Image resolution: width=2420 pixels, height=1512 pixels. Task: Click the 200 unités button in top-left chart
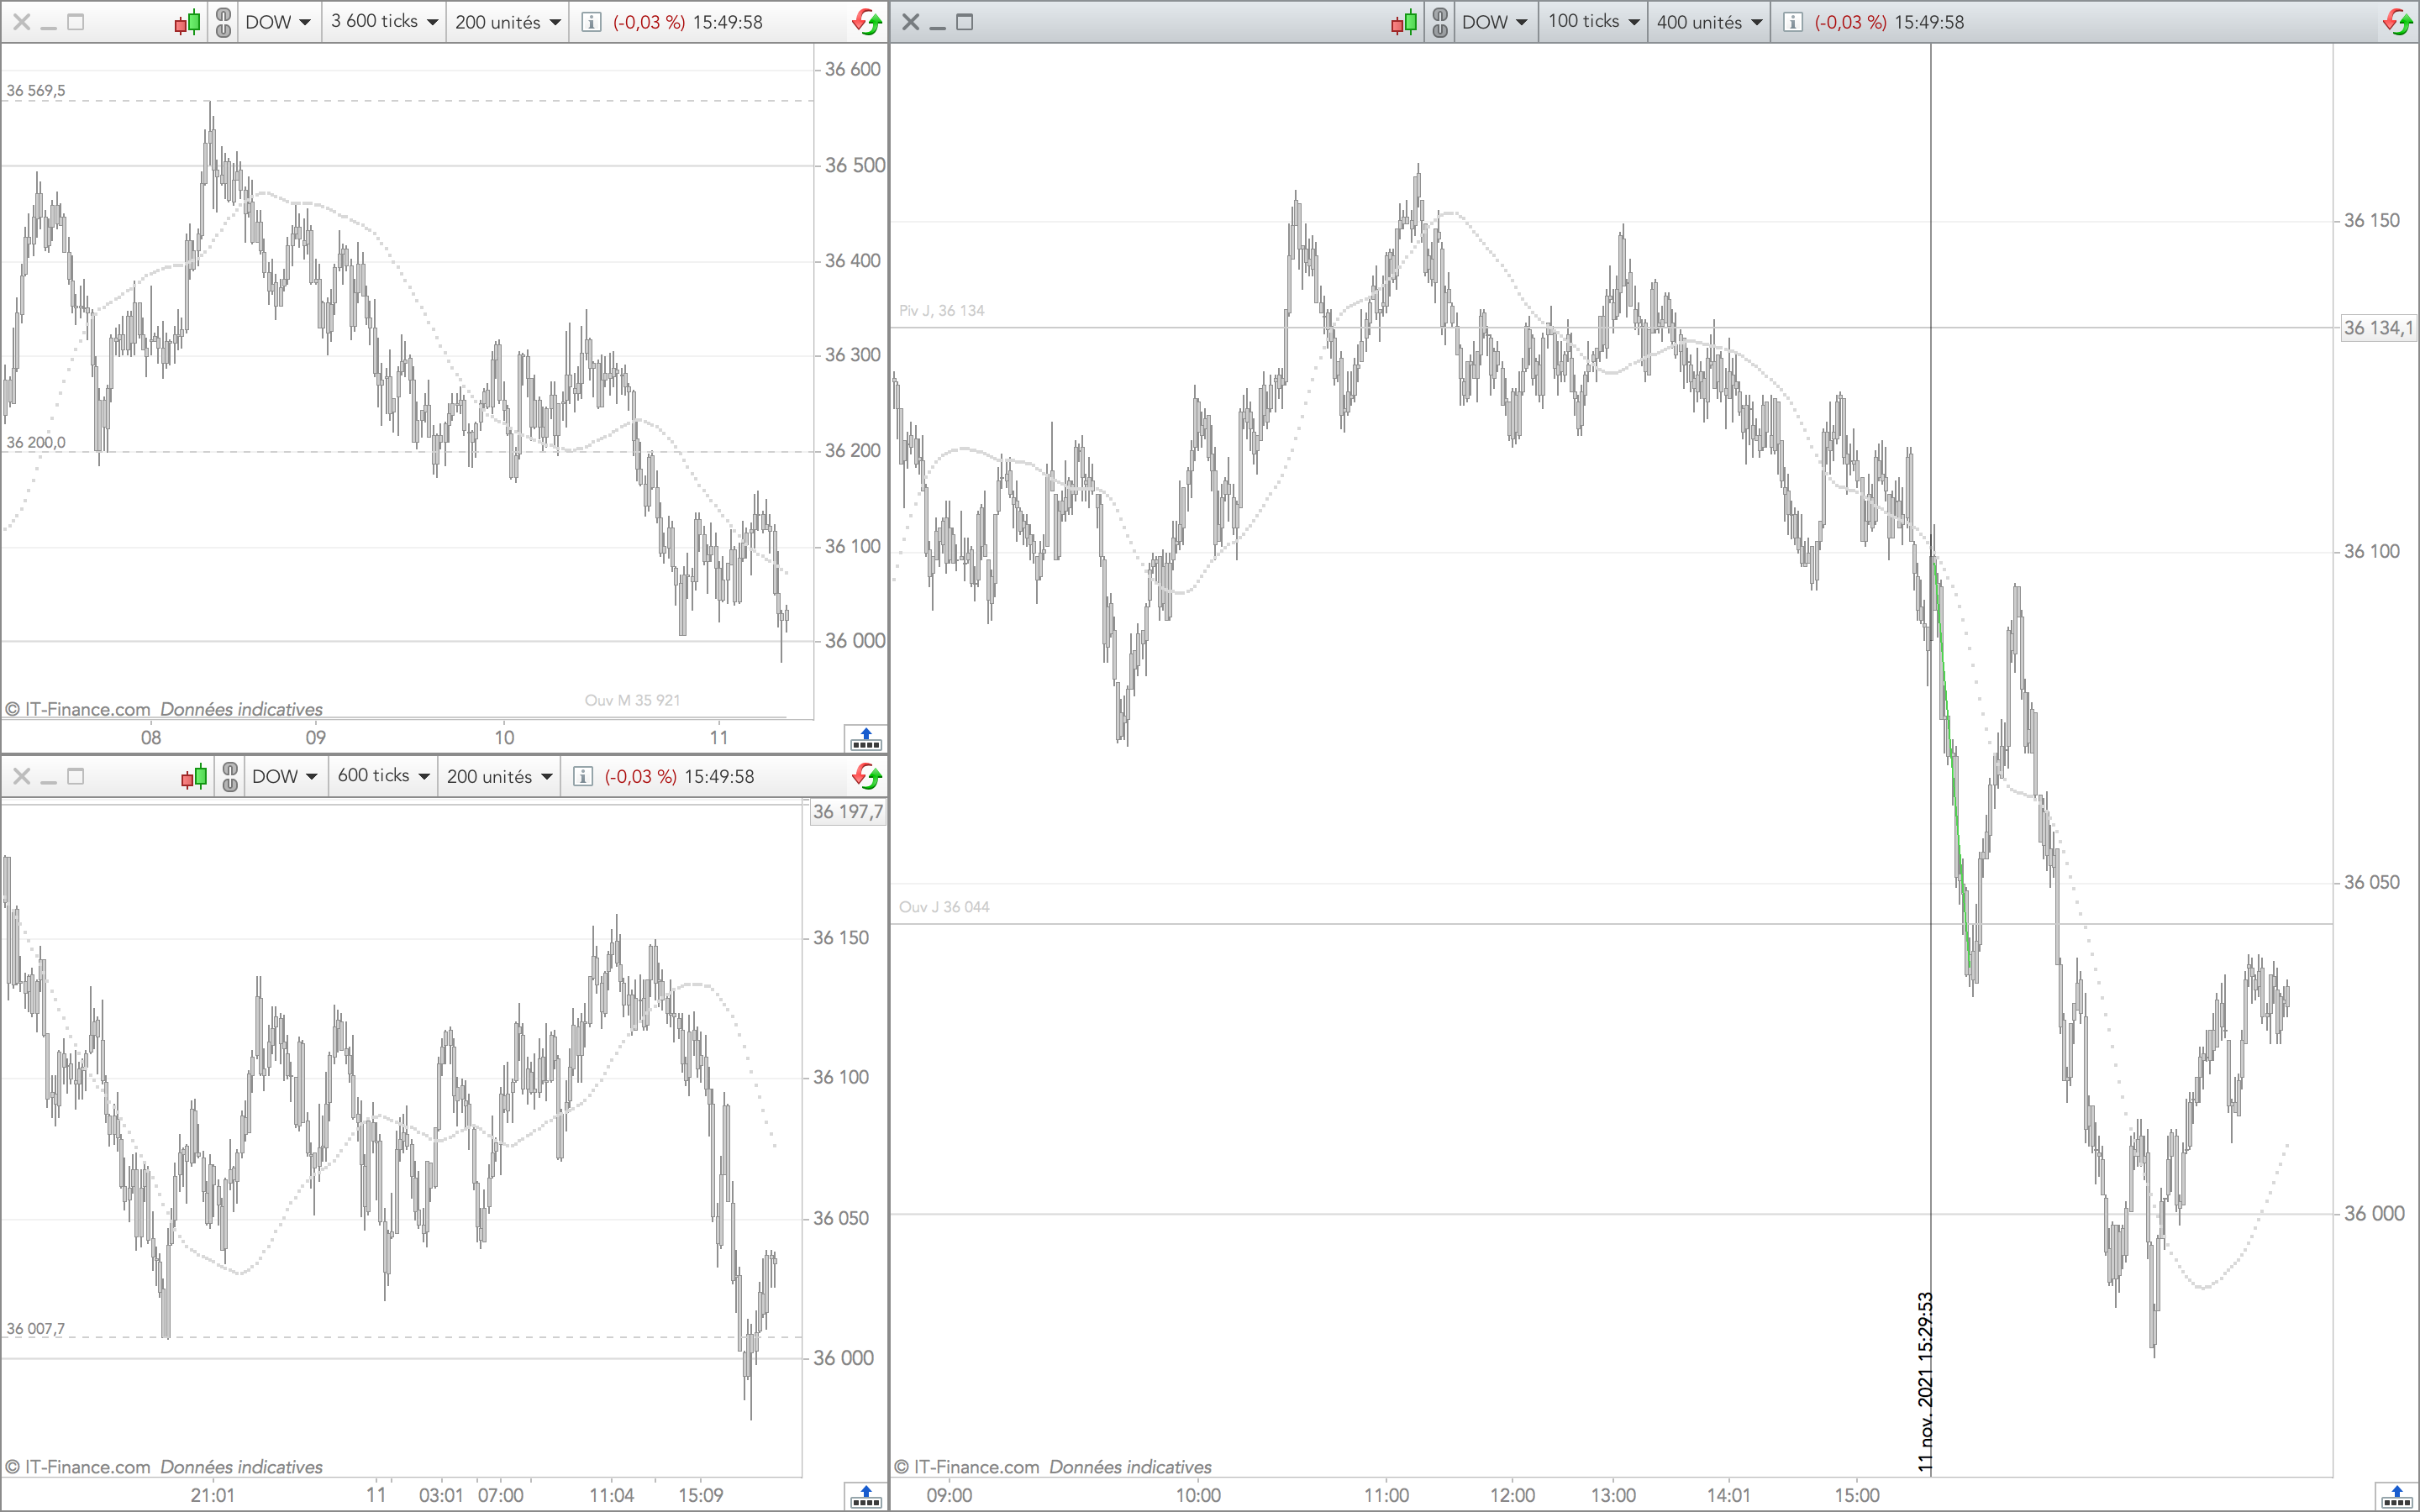[x=507, y=22]
